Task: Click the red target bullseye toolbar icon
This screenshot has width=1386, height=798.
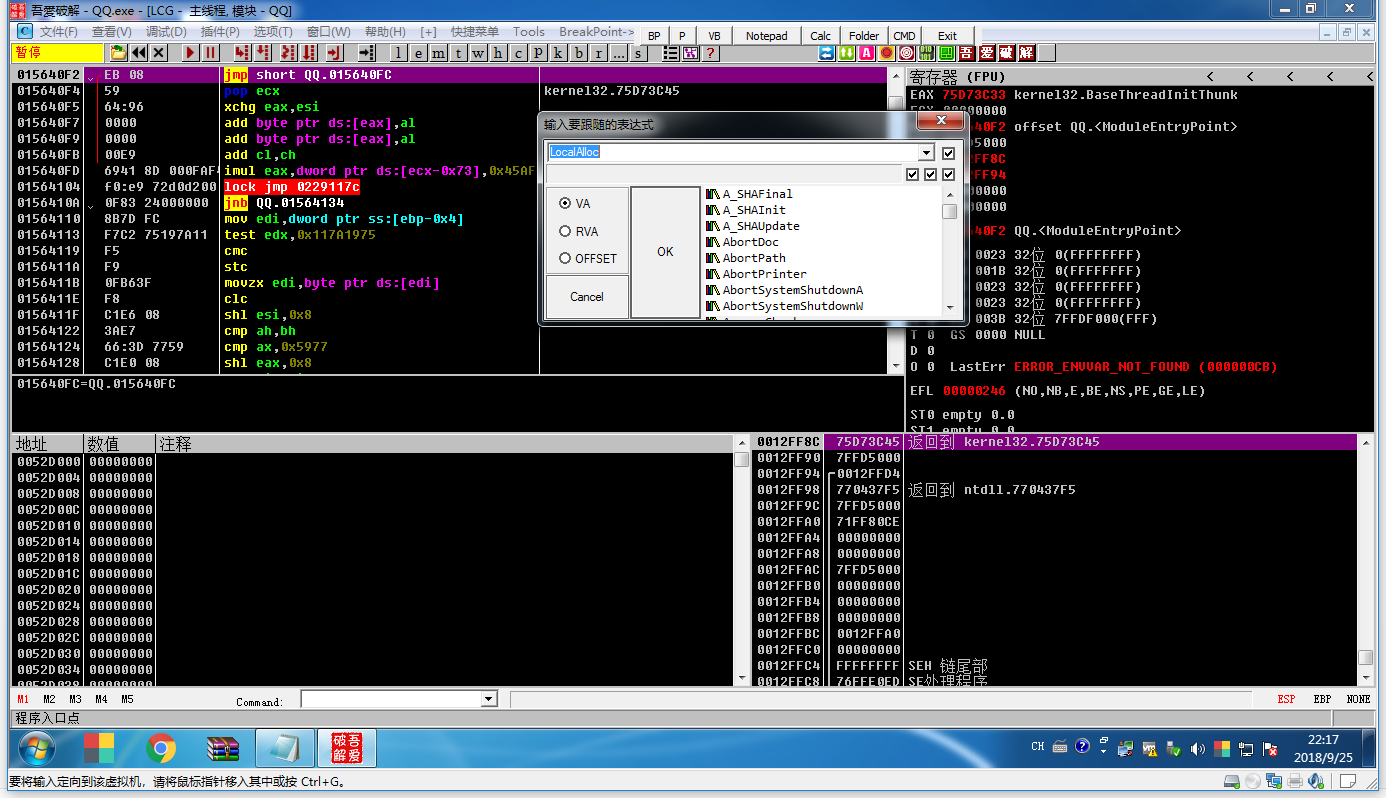Action: pyautogui.click(x=907, y=53)
